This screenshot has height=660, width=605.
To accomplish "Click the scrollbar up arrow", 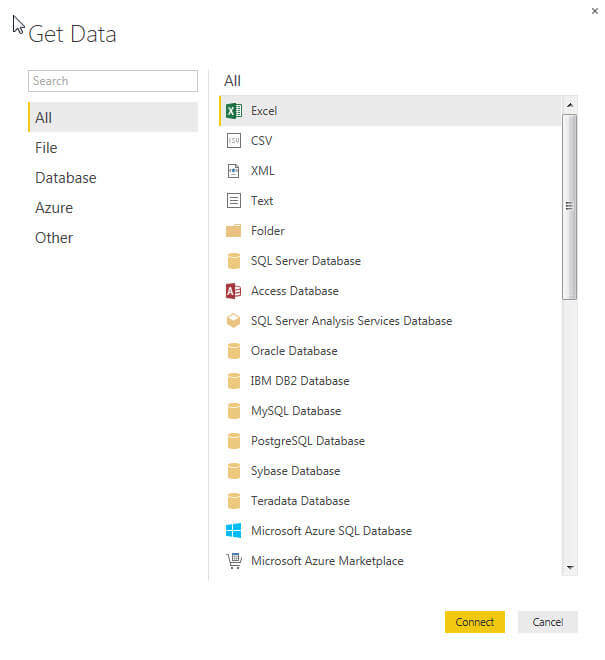I will click(x=570, y=104).
